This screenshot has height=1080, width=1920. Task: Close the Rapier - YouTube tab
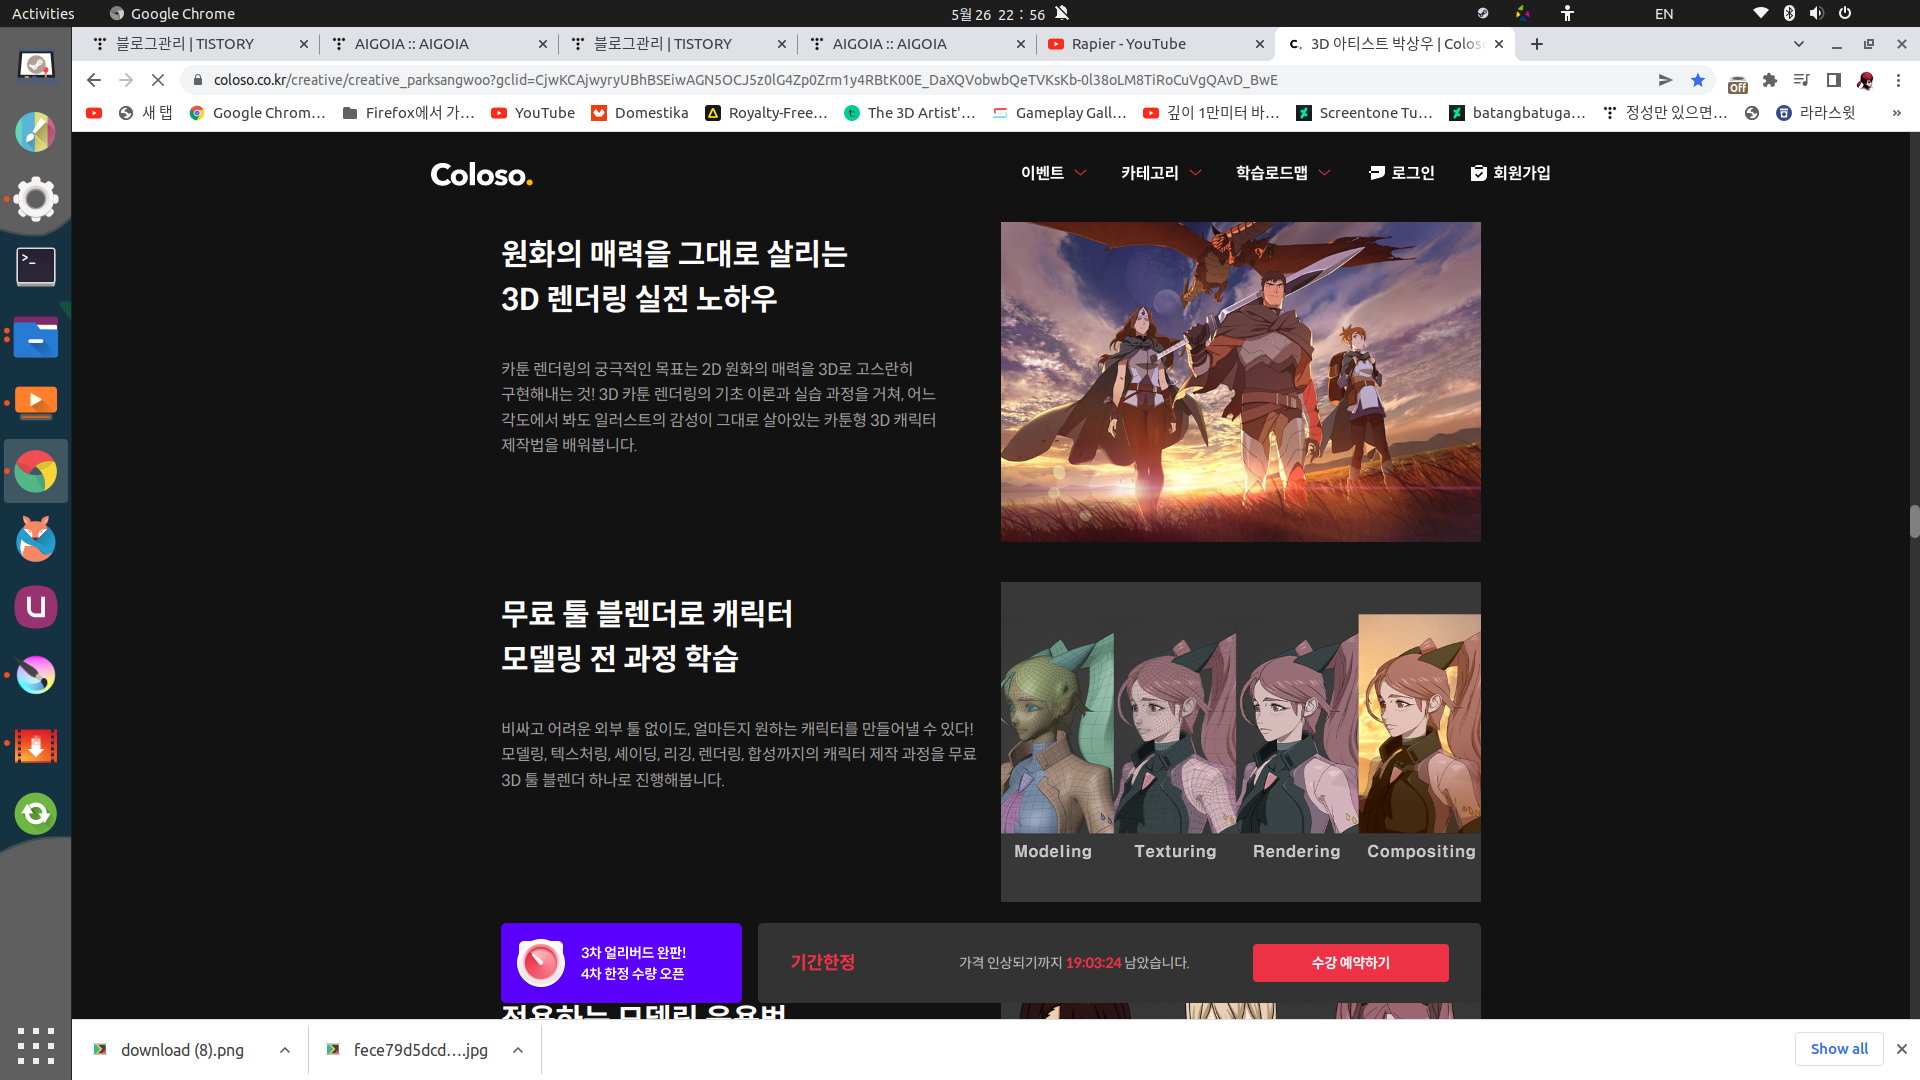coord(1259,44)
